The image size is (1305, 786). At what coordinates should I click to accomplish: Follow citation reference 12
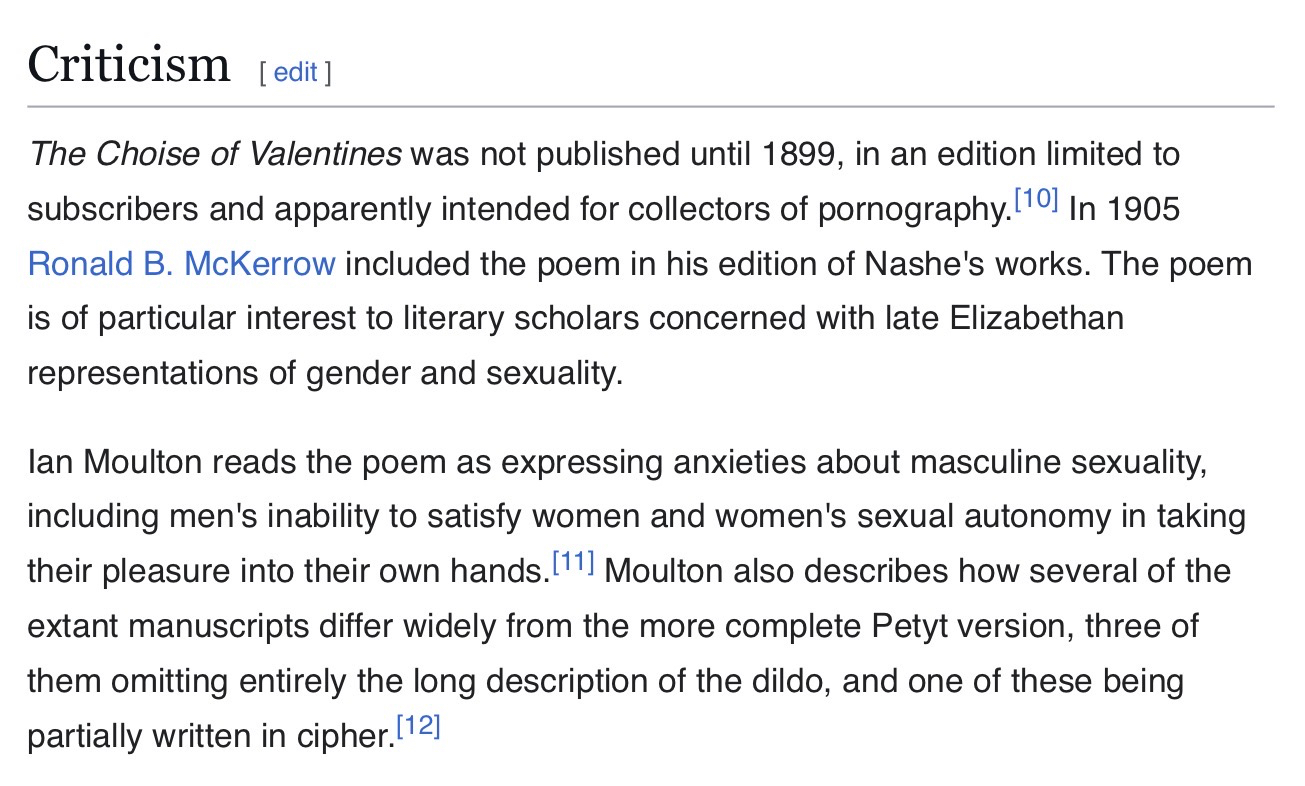point(418,727)
